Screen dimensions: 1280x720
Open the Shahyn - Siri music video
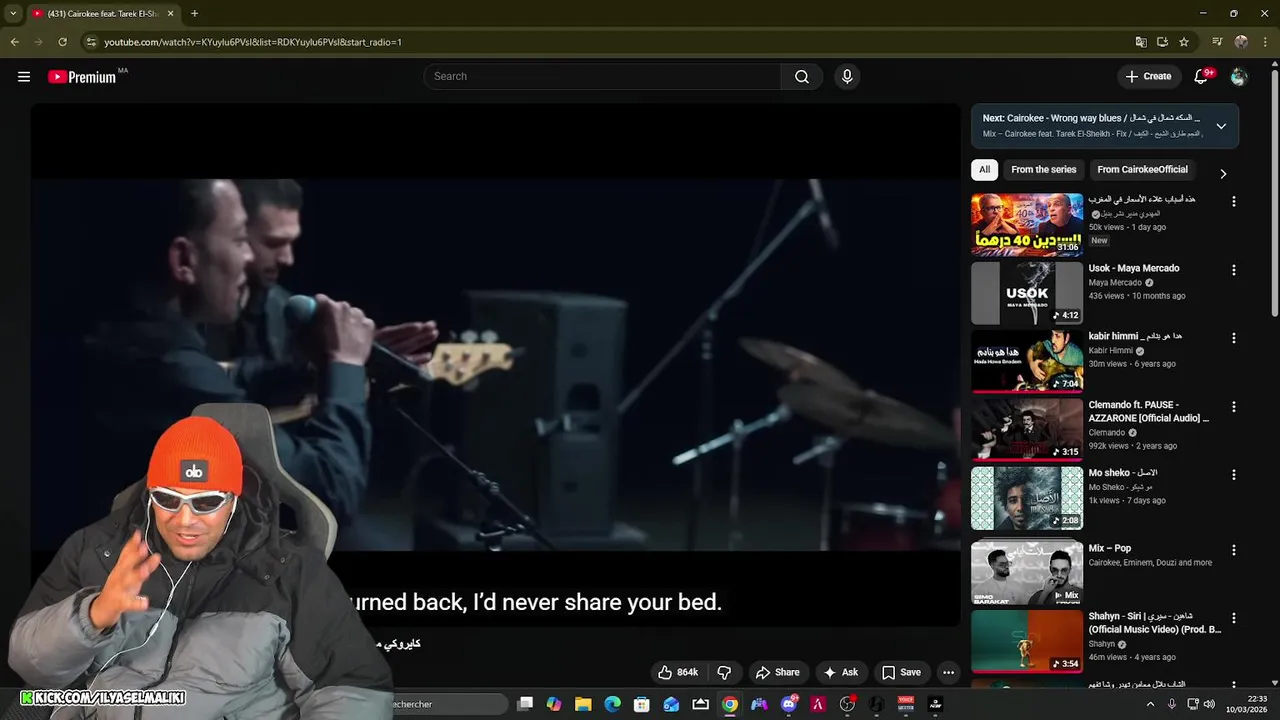[x=1026, y=641]
